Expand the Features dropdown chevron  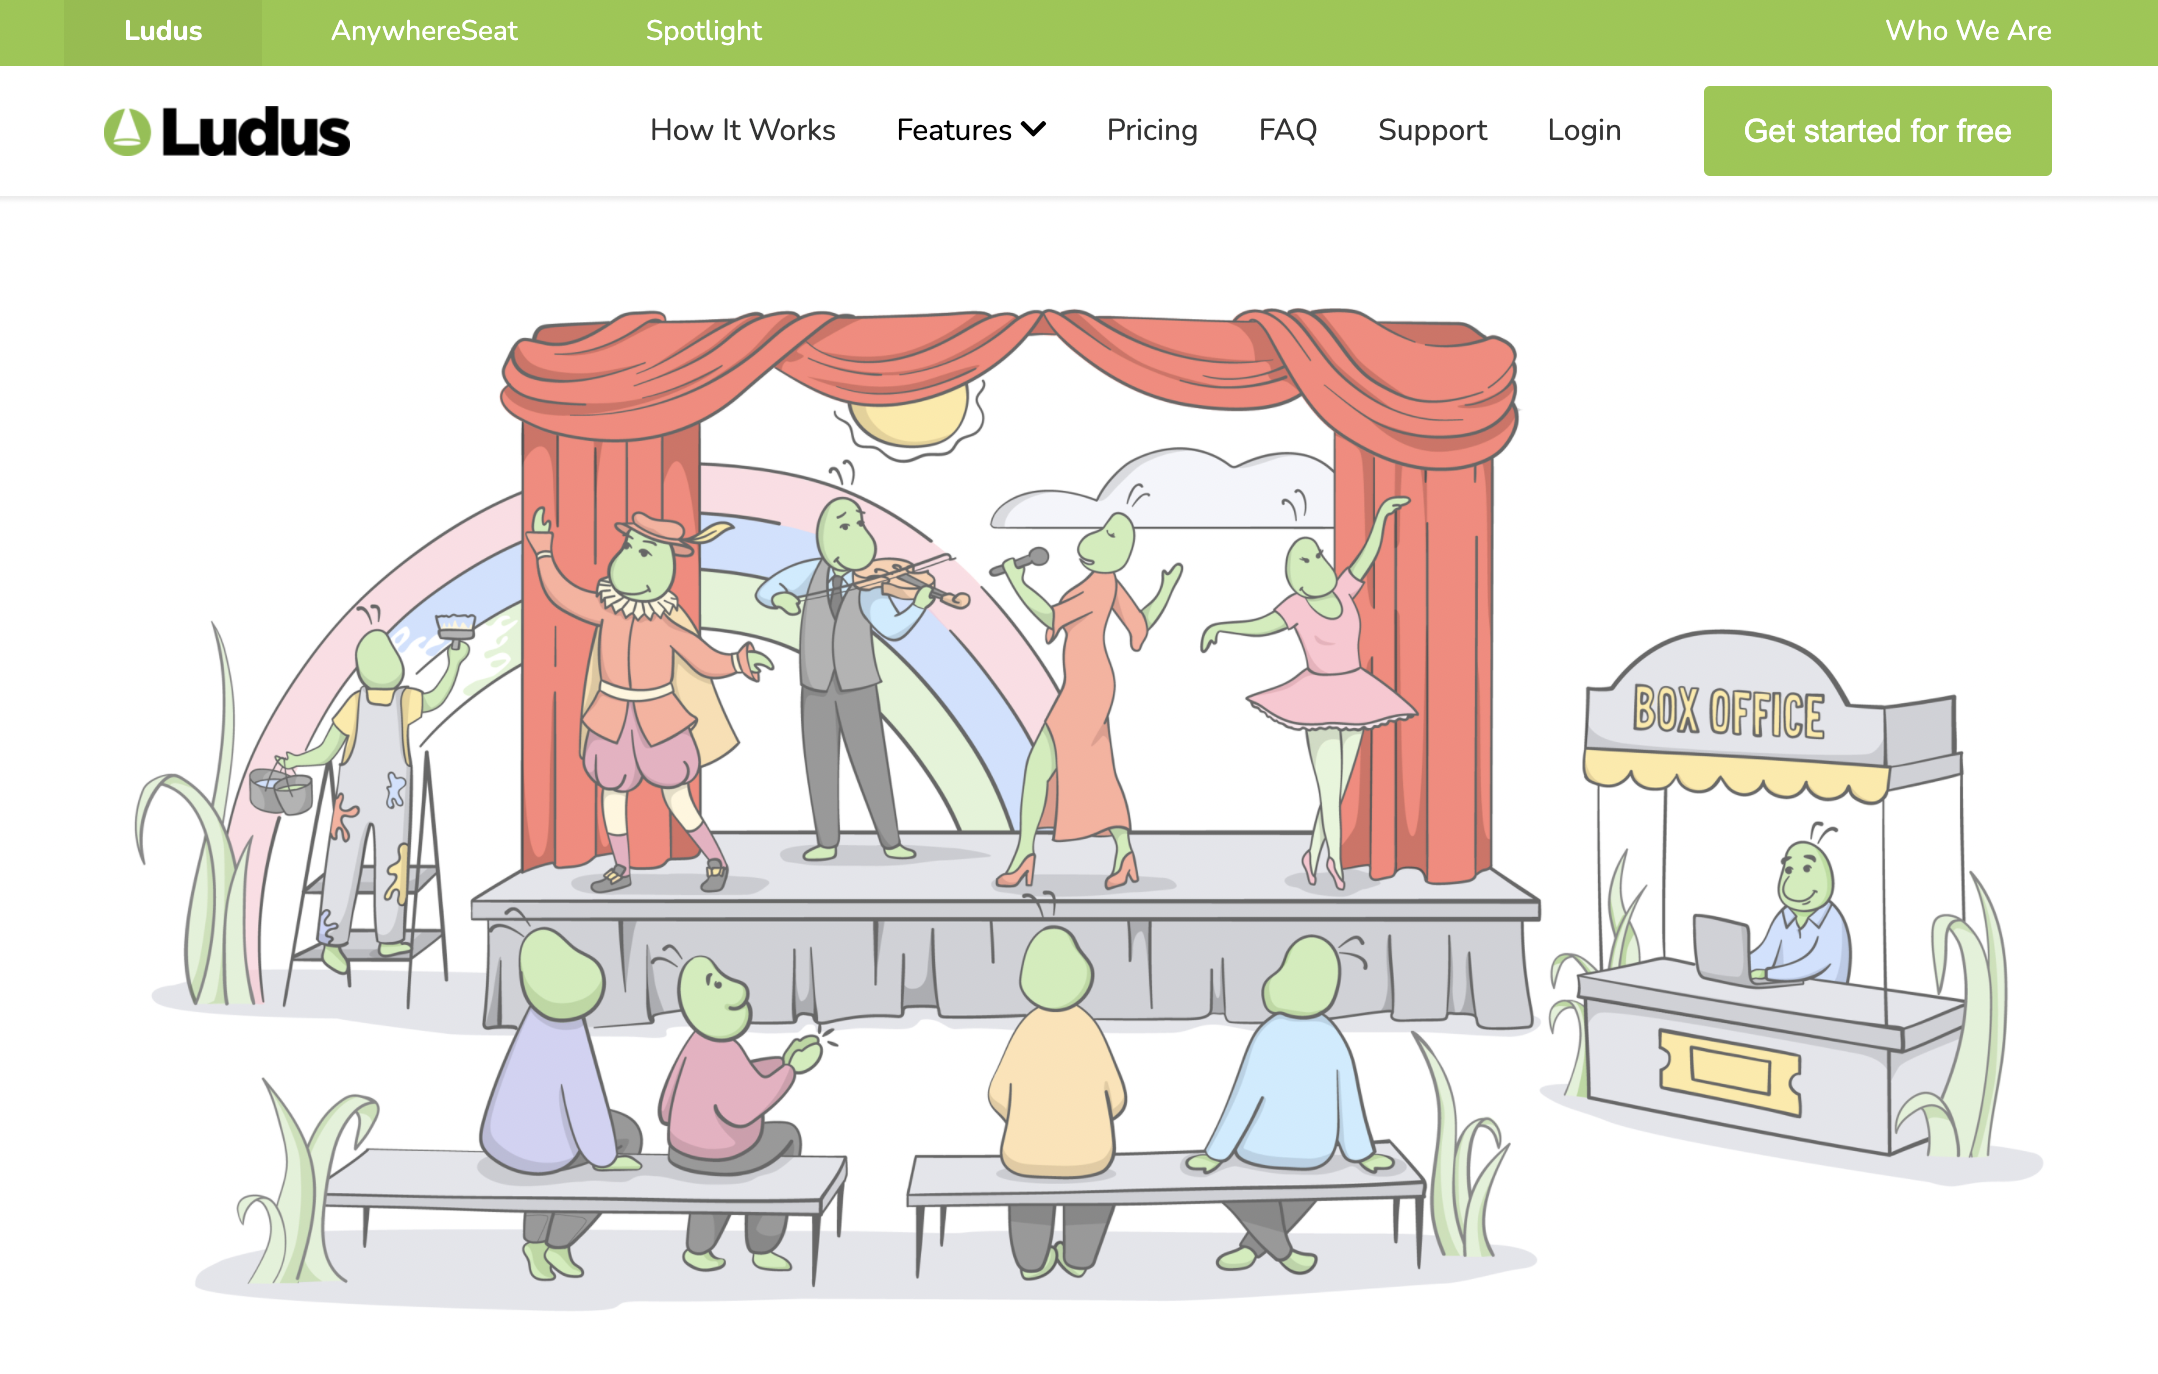pyautogui.click(x=1034, y=129)
